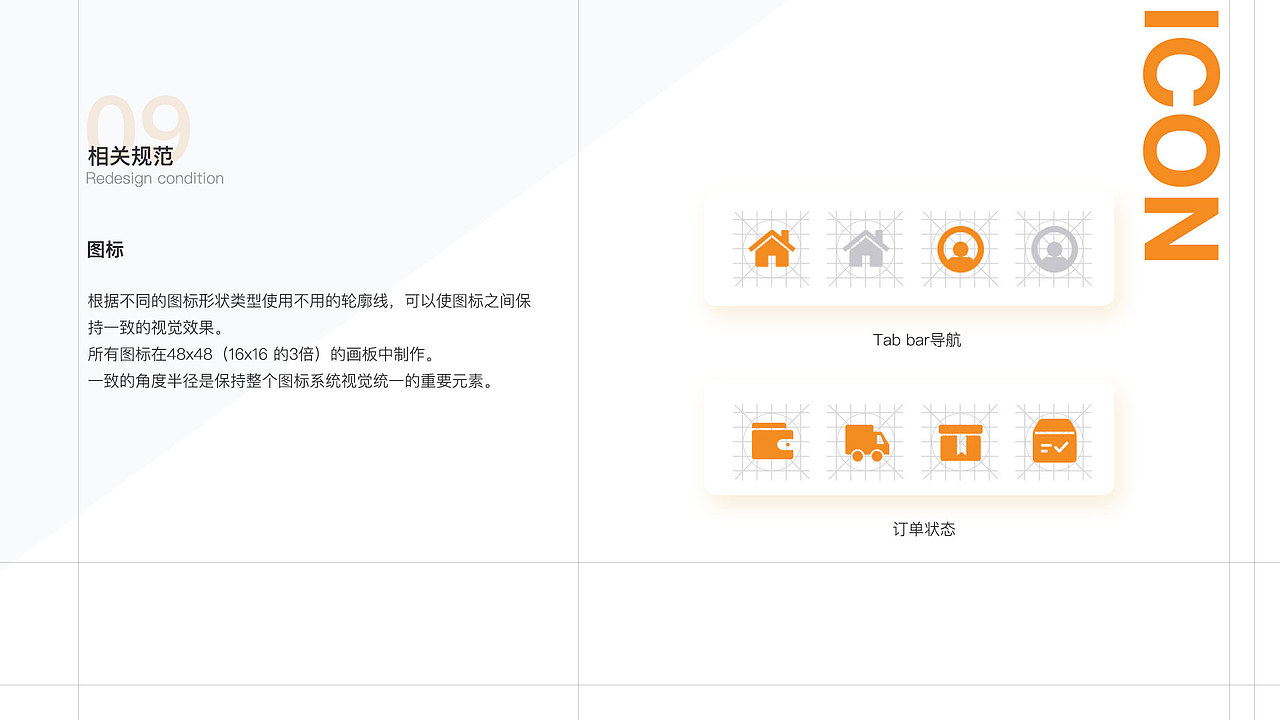The height and width of the screenshot is (720, 1280).
Task: Select the parcel icon with checkmark
Action: coord(1054,440)
